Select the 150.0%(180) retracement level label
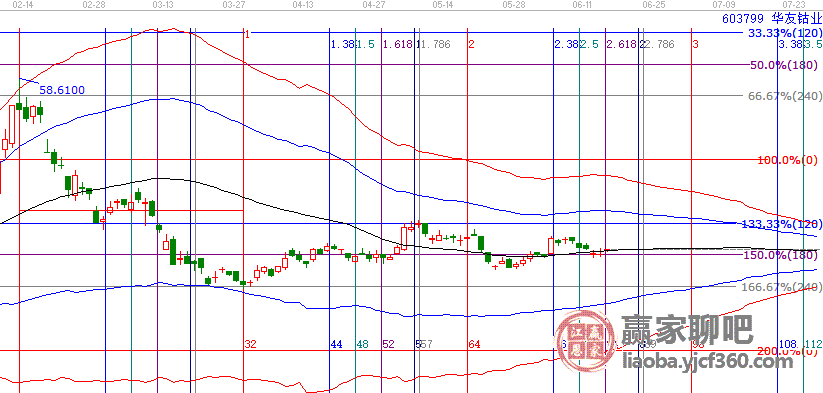The width and height of the screenshot is (823, 393). [x=781, y=255]
